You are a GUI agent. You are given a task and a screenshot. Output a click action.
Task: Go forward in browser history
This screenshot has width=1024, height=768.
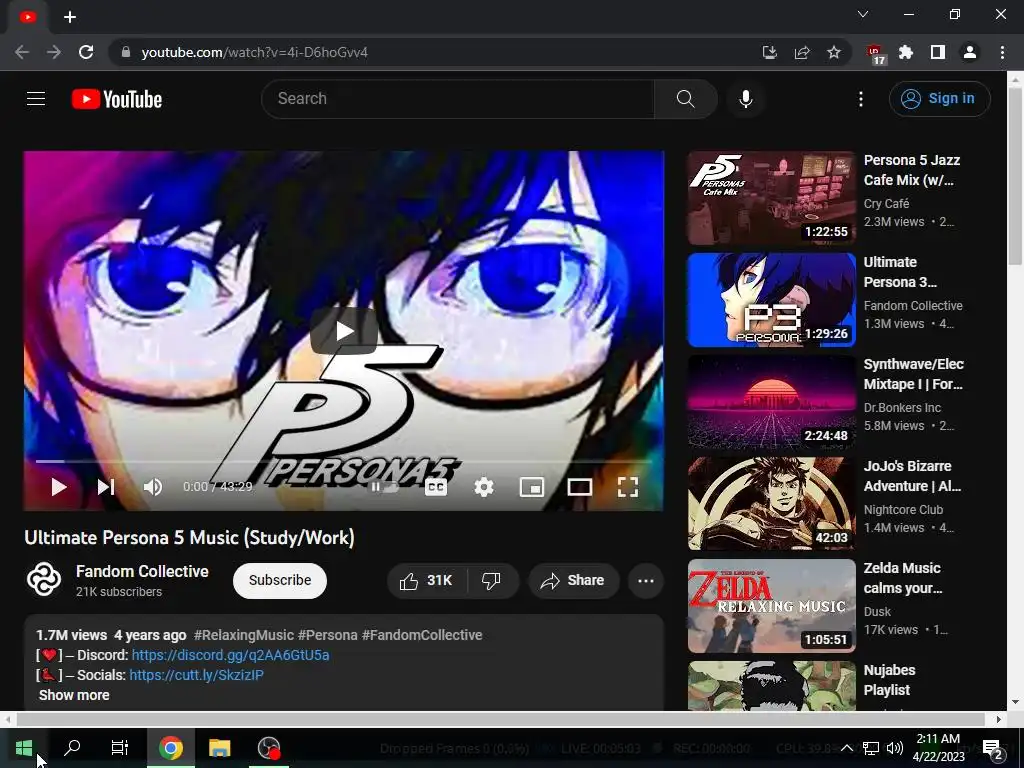tap(54, 52)
